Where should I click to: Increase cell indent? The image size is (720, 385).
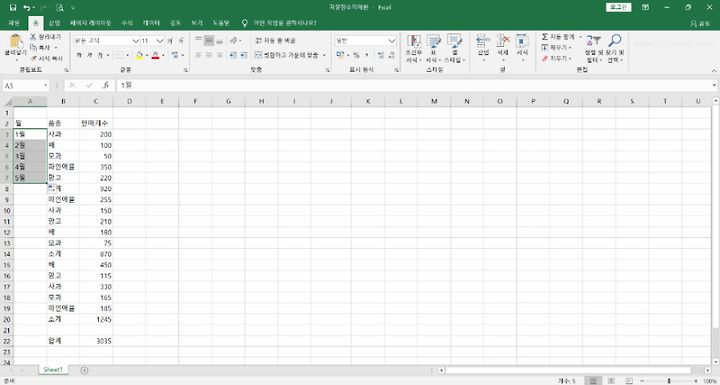point(244,55)
